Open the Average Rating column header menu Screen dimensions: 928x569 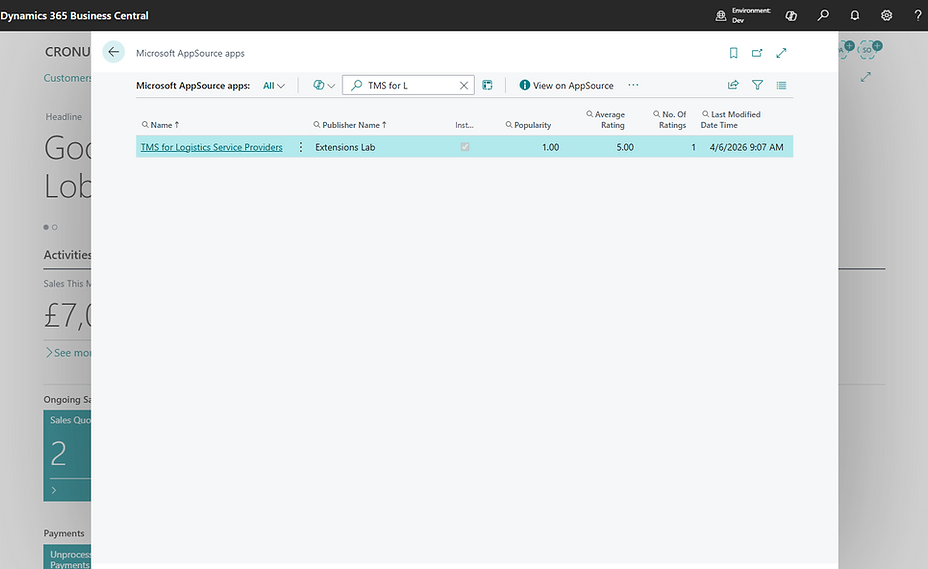click(605, 120)
